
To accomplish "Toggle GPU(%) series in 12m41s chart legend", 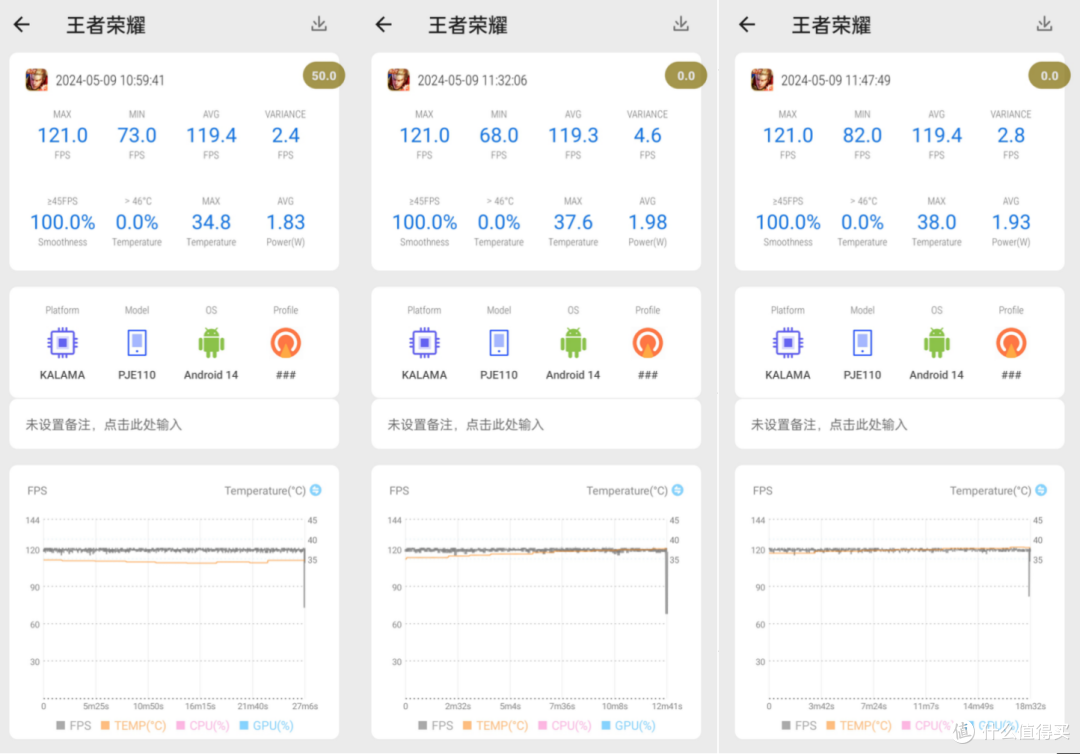I will pyautogui.click(x=628, y=726).
